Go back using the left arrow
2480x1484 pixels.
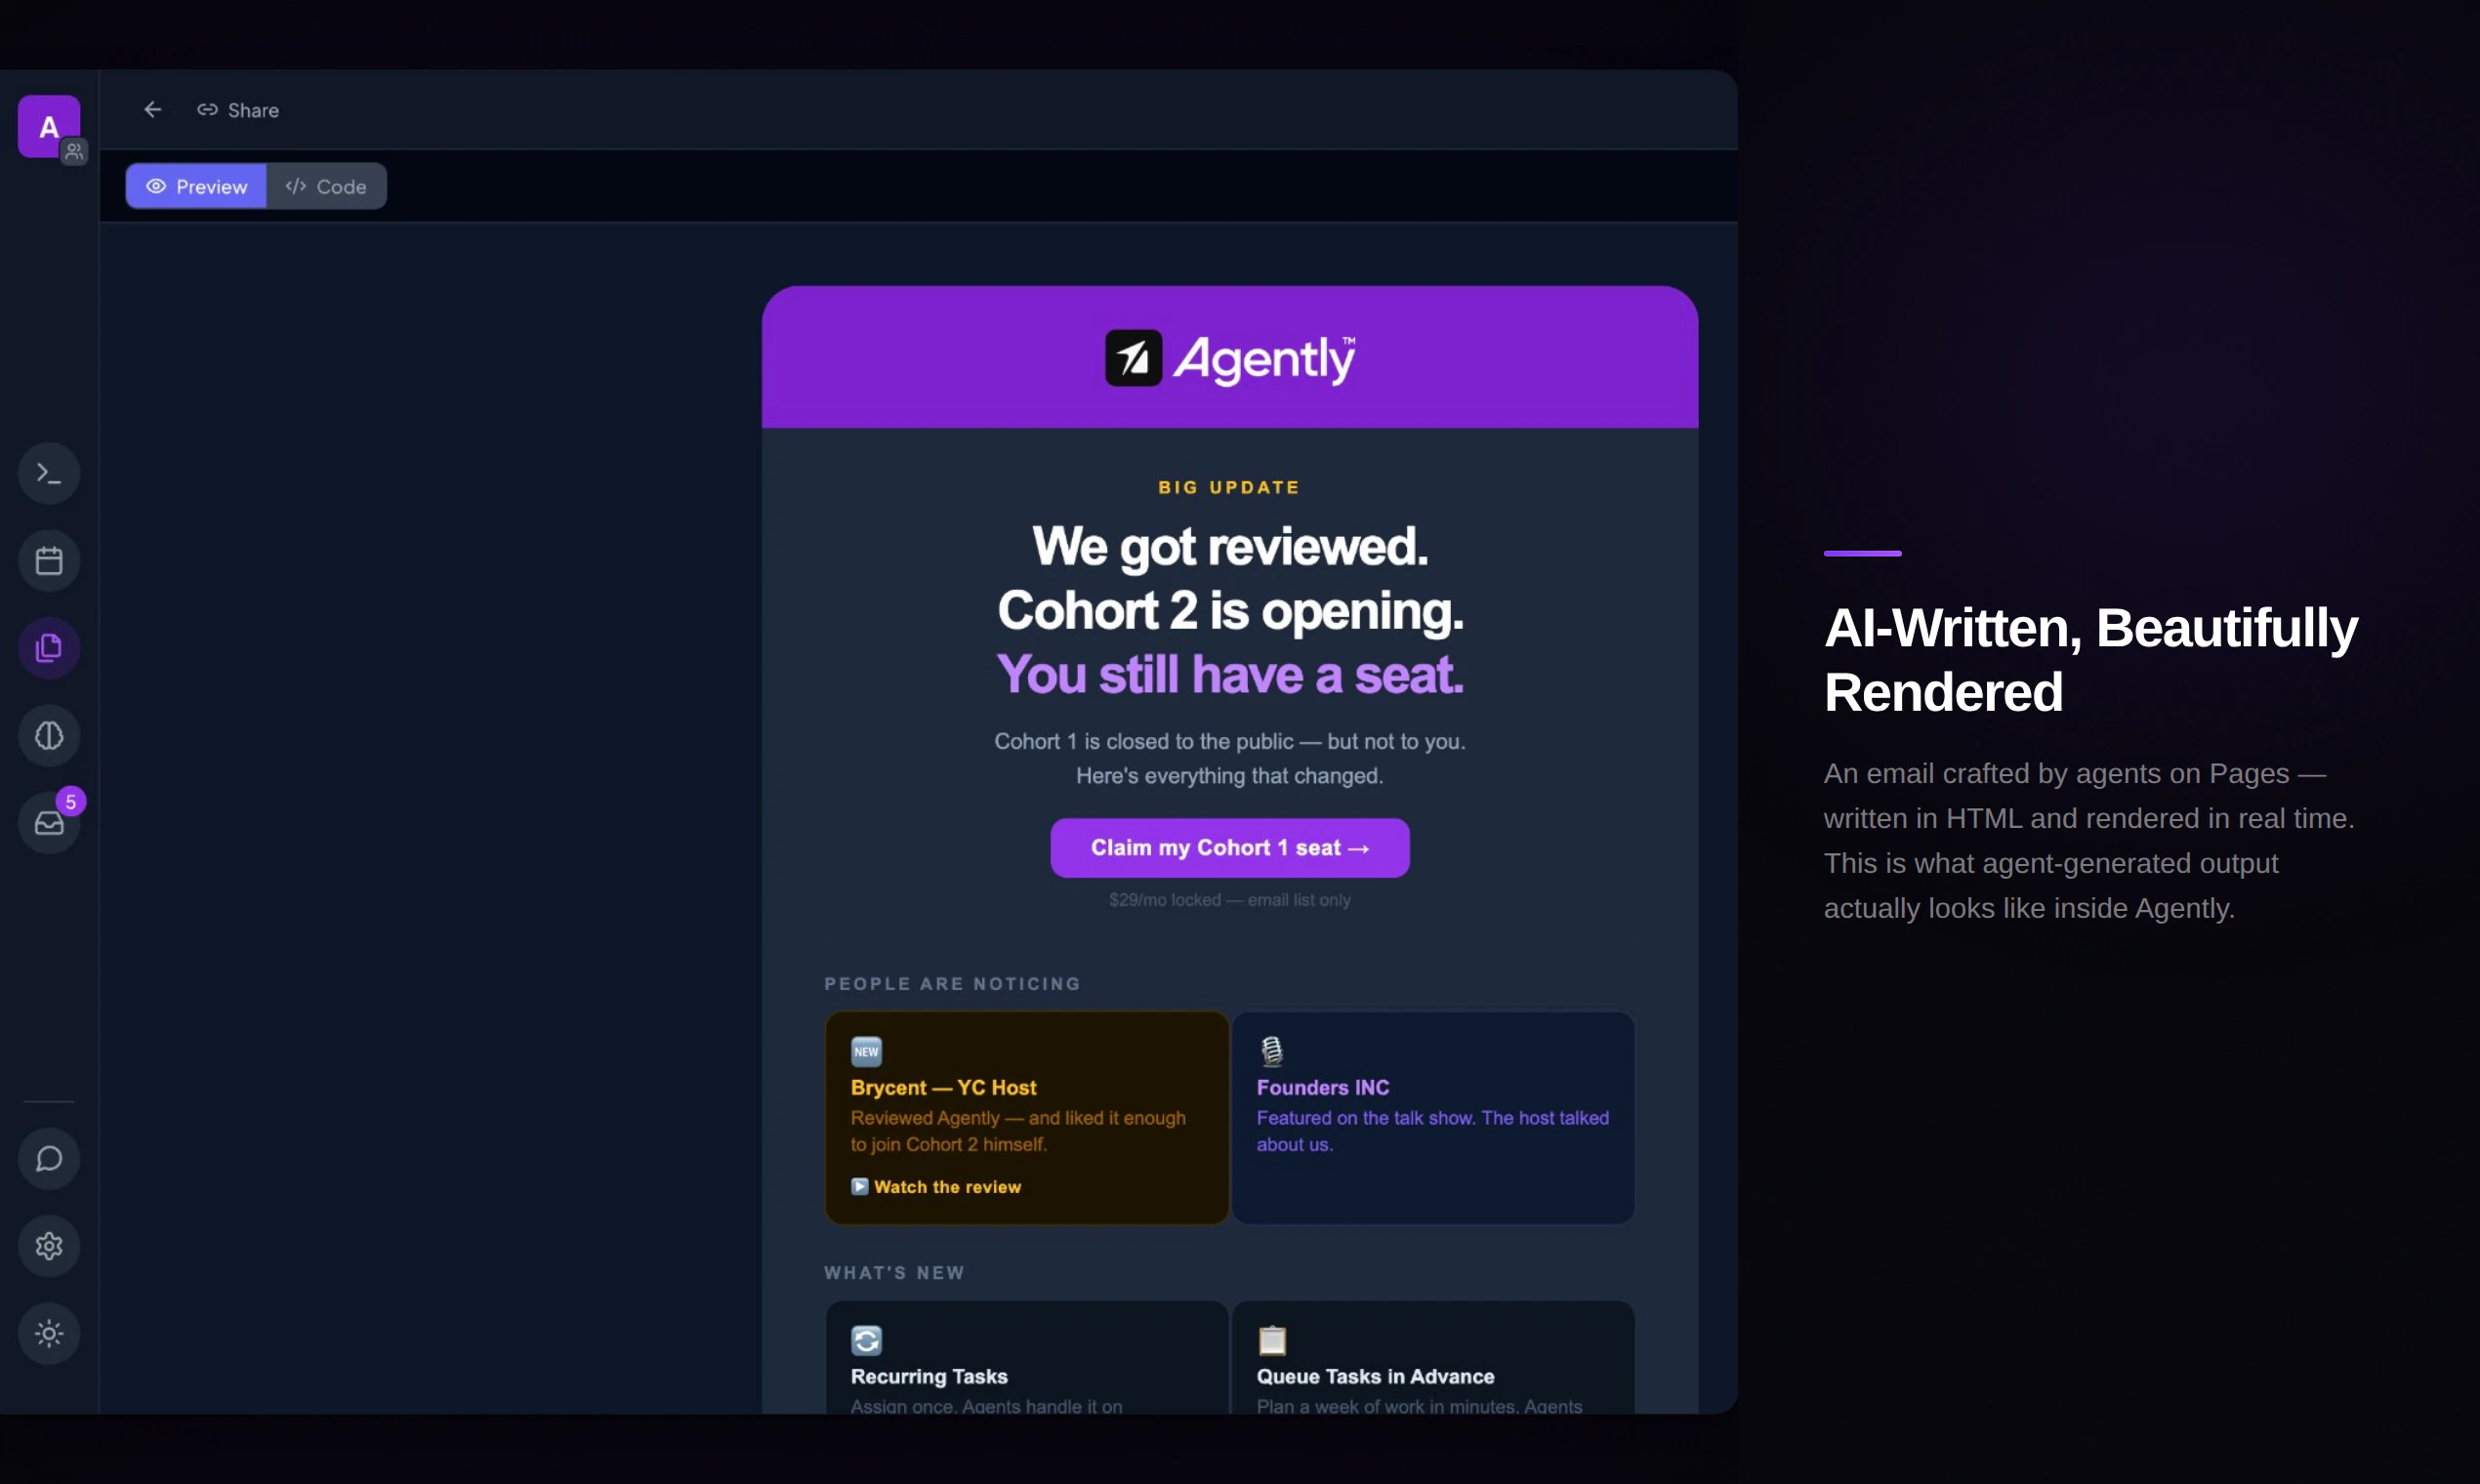click(153, 110)
